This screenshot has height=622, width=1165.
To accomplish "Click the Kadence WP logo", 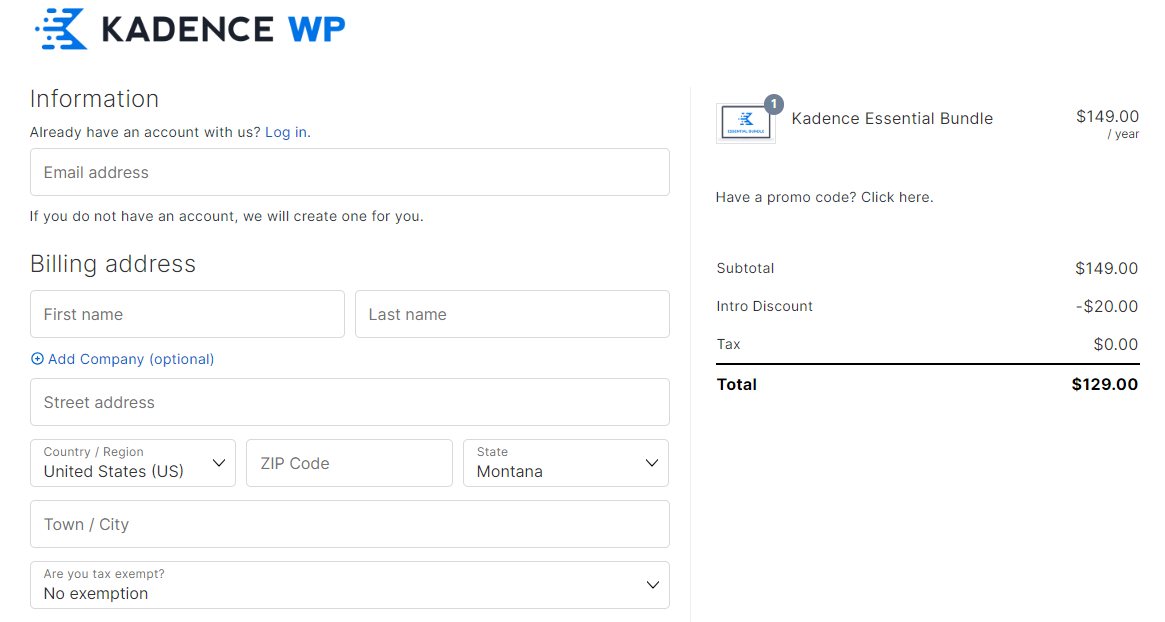I will [190, 29].
